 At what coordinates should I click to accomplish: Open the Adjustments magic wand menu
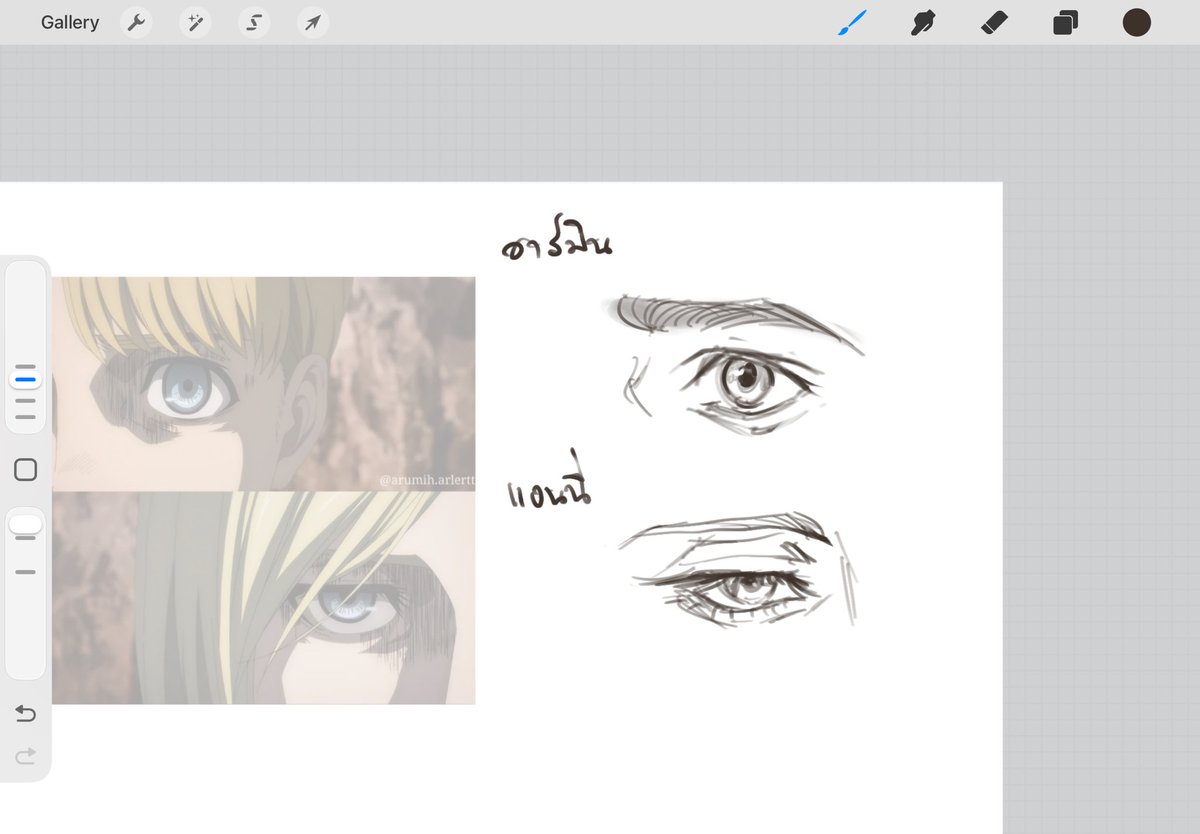pos(195,22)
